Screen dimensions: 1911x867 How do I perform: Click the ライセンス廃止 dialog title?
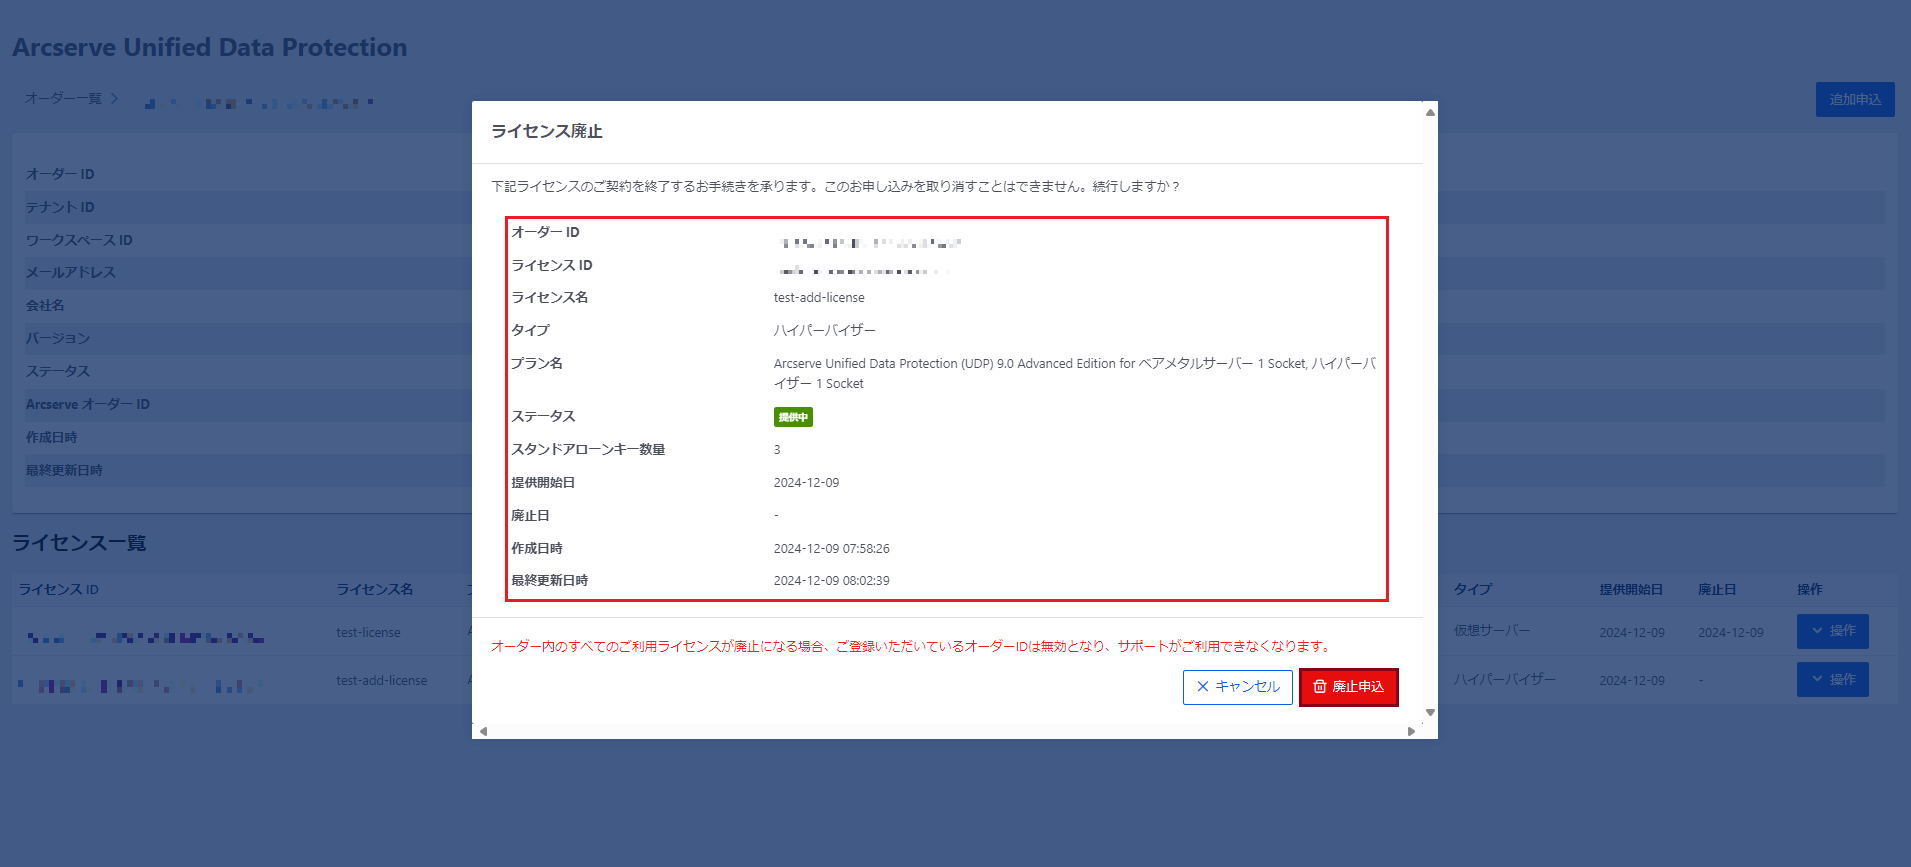(547, 131)
